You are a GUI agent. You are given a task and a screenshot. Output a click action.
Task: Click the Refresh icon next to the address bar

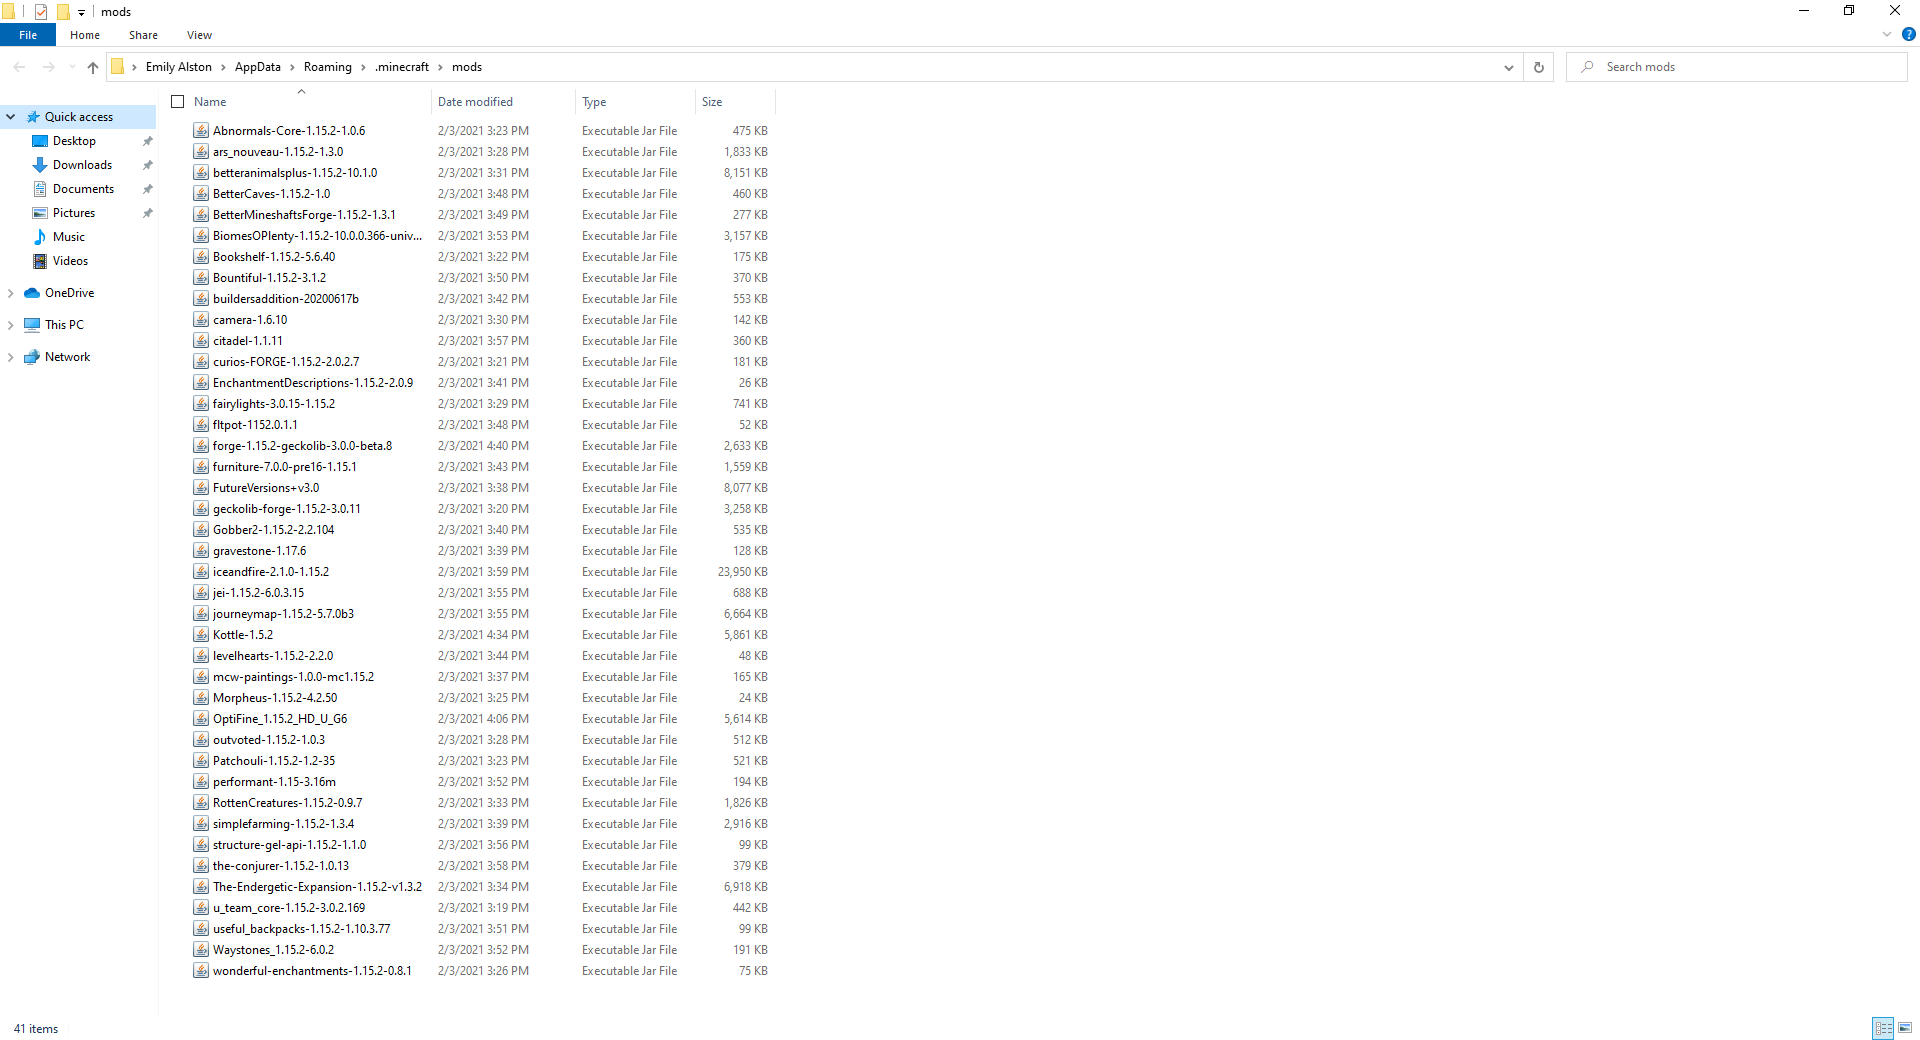point(1539,67)
